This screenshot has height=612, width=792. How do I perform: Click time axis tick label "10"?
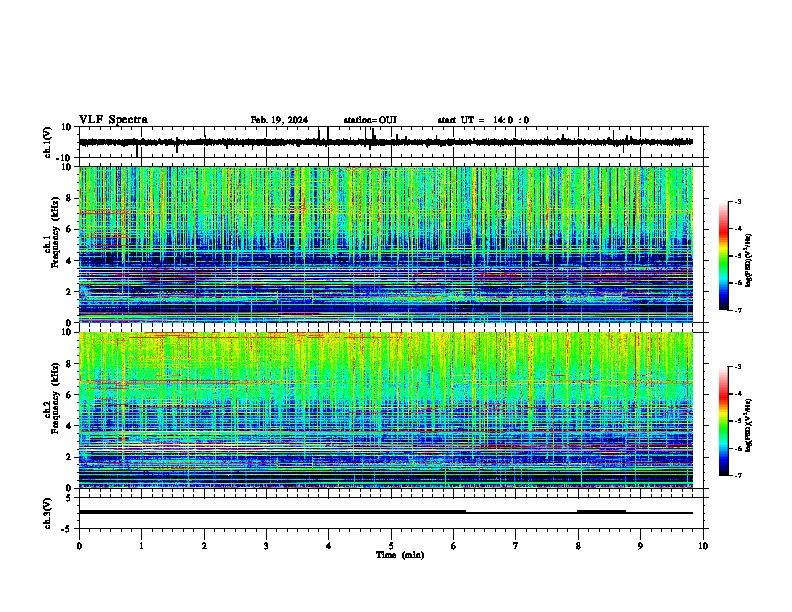[703, 546]
